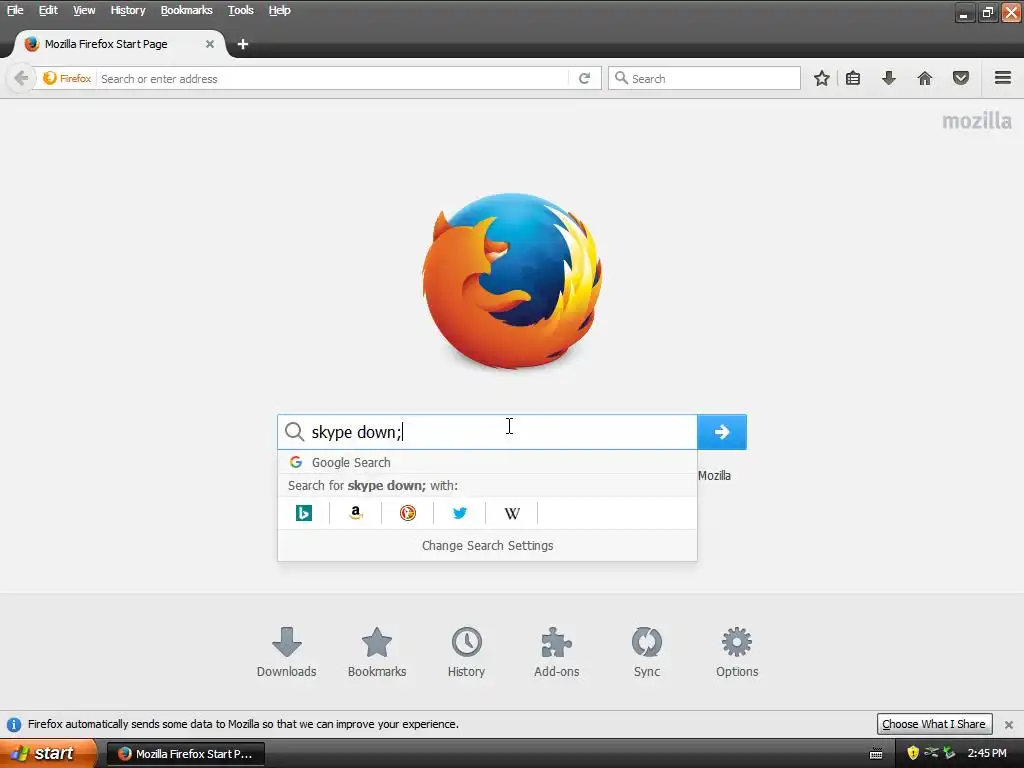Open the View menu
Screen dimensions: 1024x768
tap(84, 10)
